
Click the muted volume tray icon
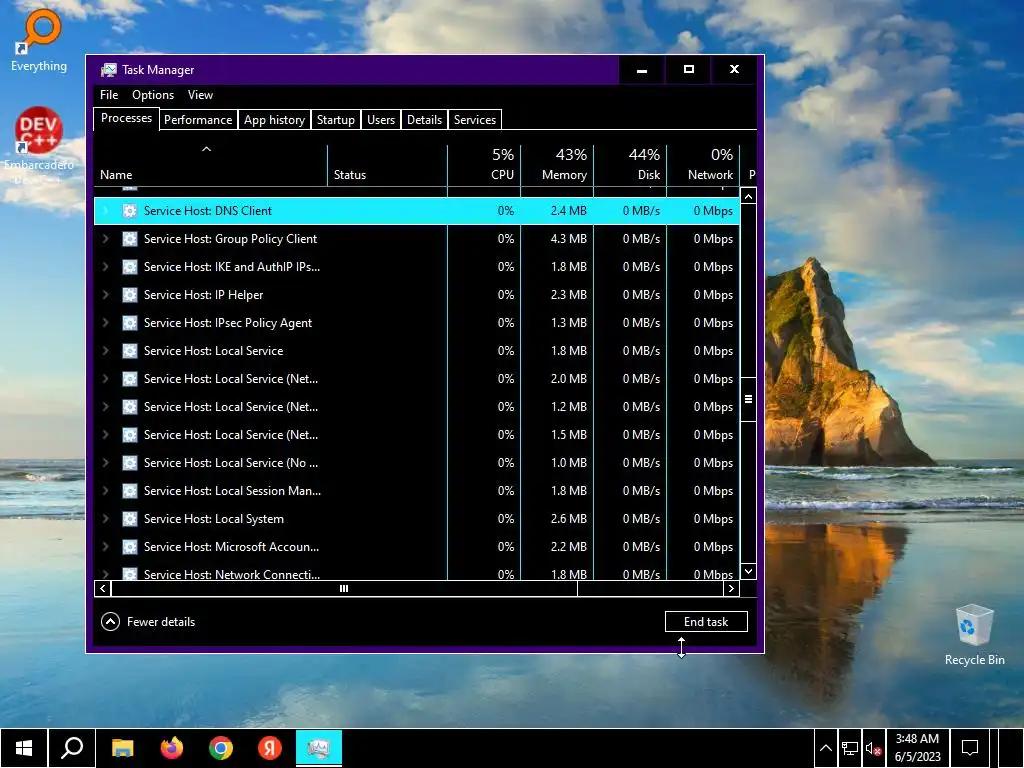point(874,748)
